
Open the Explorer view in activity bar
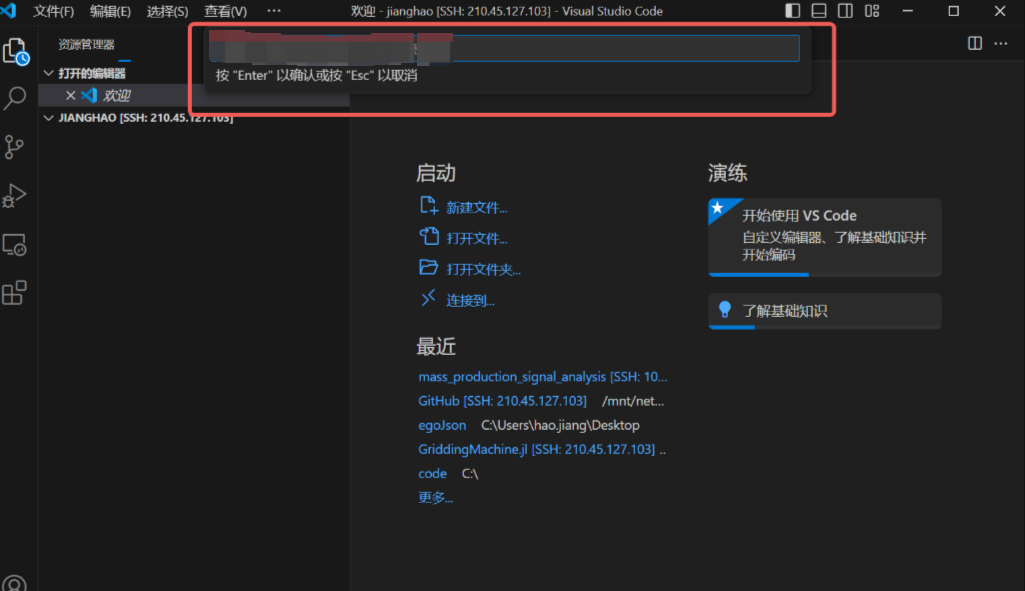tap(15, 50)
